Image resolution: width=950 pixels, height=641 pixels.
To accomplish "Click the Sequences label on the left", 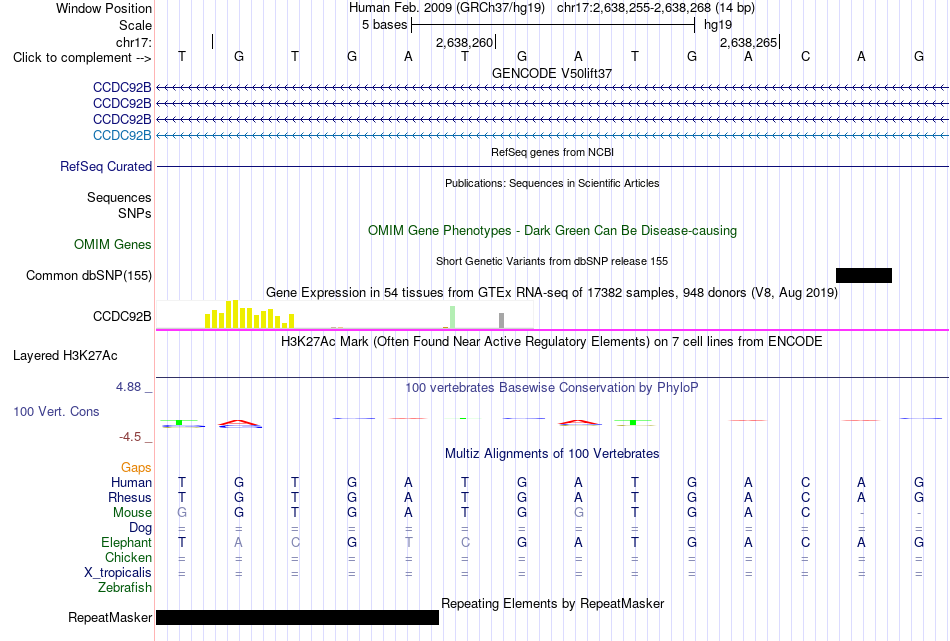I will [x=119, y=198].
